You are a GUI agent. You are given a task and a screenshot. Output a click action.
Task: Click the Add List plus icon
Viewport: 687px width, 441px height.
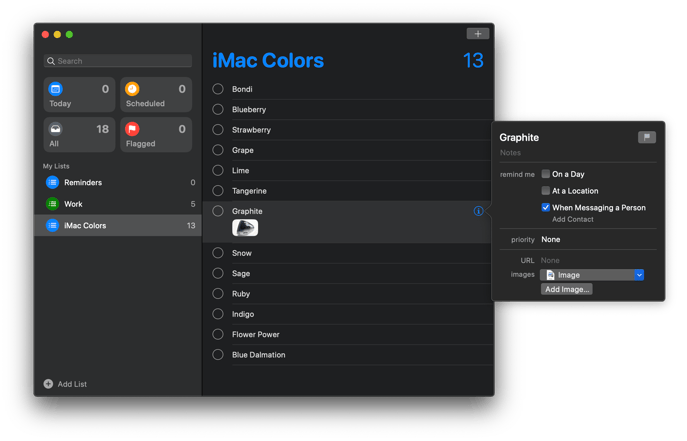(x=48, y=384)
